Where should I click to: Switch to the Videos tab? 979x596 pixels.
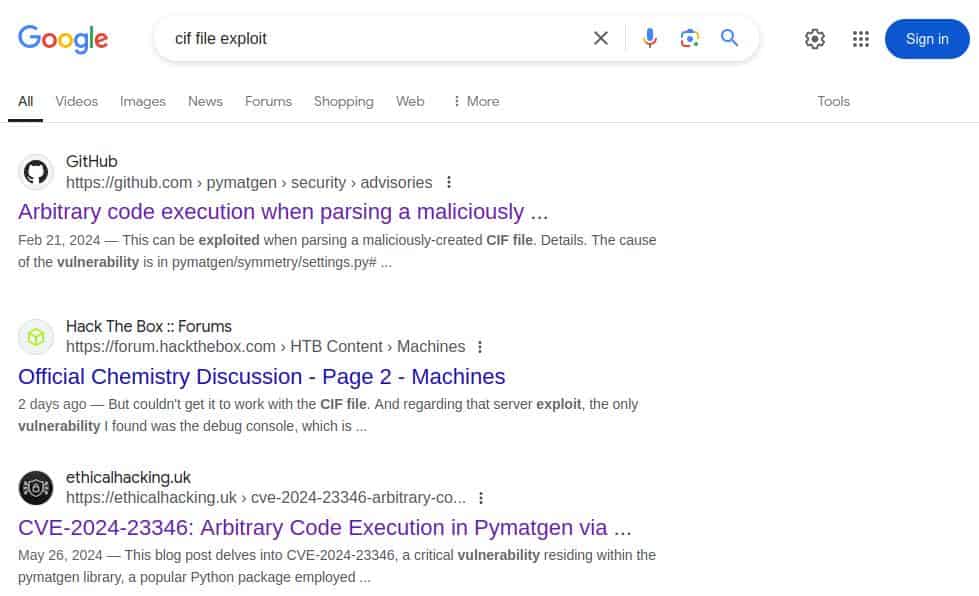click(x=77, y=101)
